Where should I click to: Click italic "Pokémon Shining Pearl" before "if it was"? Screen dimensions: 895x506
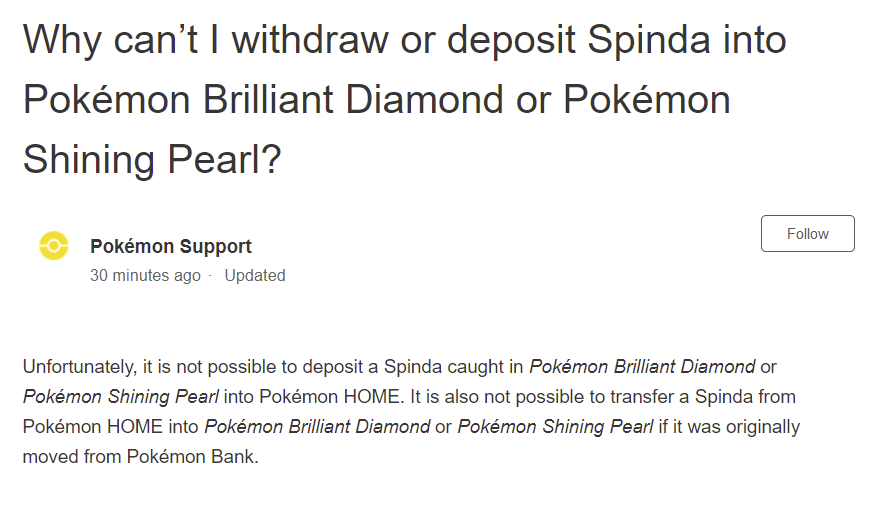click(555, 427)
